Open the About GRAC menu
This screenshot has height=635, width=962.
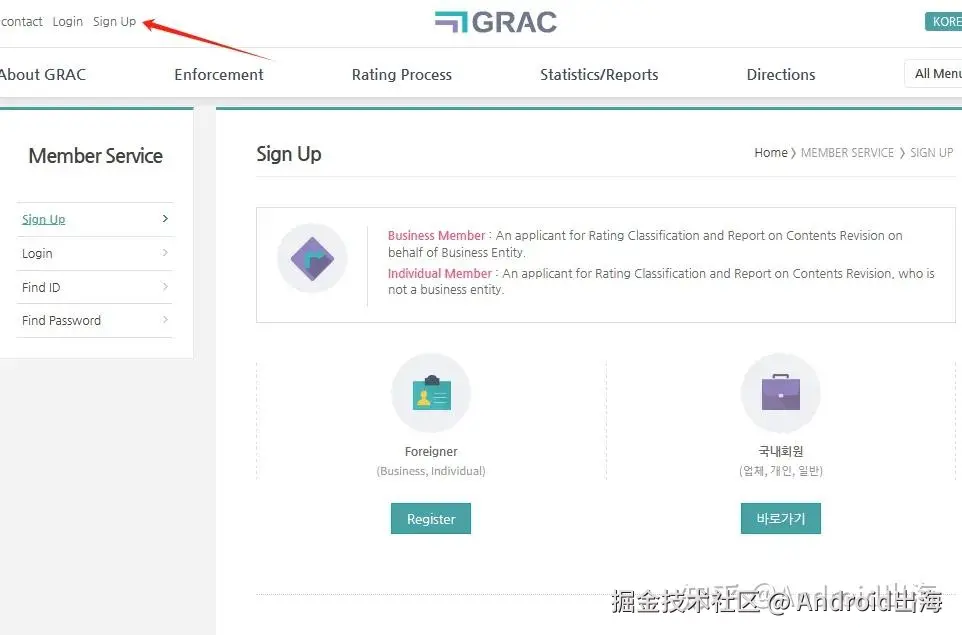[x=43, y=74]
